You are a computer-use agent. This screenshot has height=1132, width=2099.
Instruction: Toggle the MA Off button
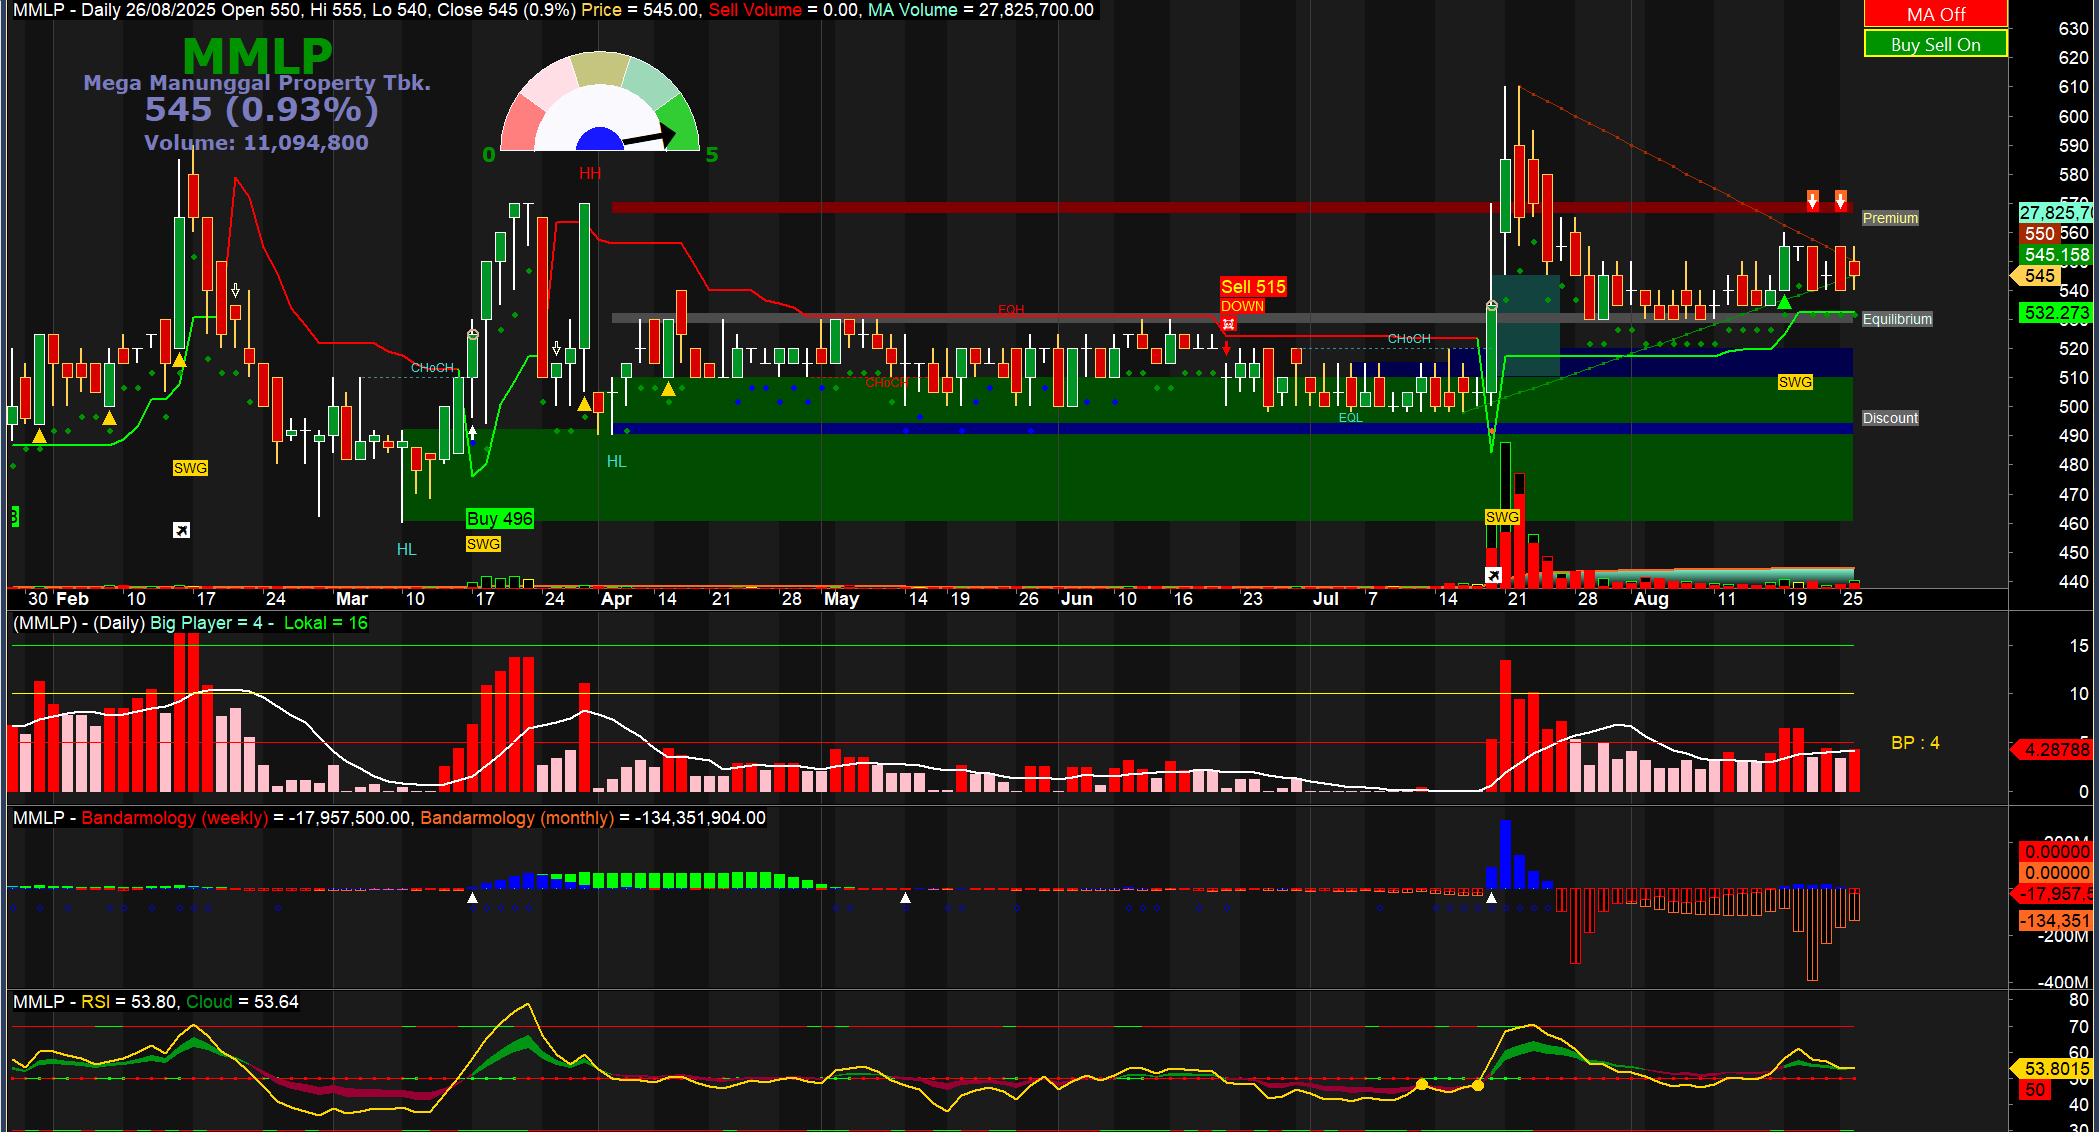coord(1935,14)
